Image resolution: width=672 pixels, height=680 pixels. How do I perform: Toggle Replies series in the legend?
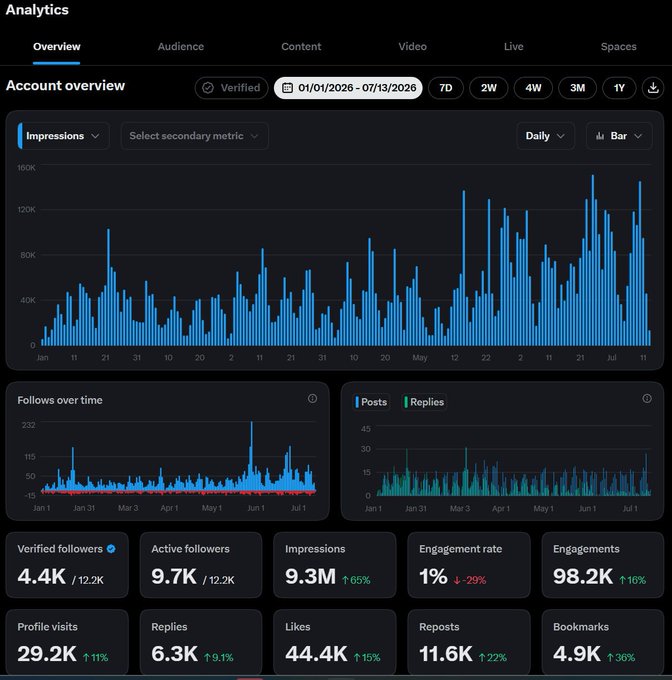[424, 402]
